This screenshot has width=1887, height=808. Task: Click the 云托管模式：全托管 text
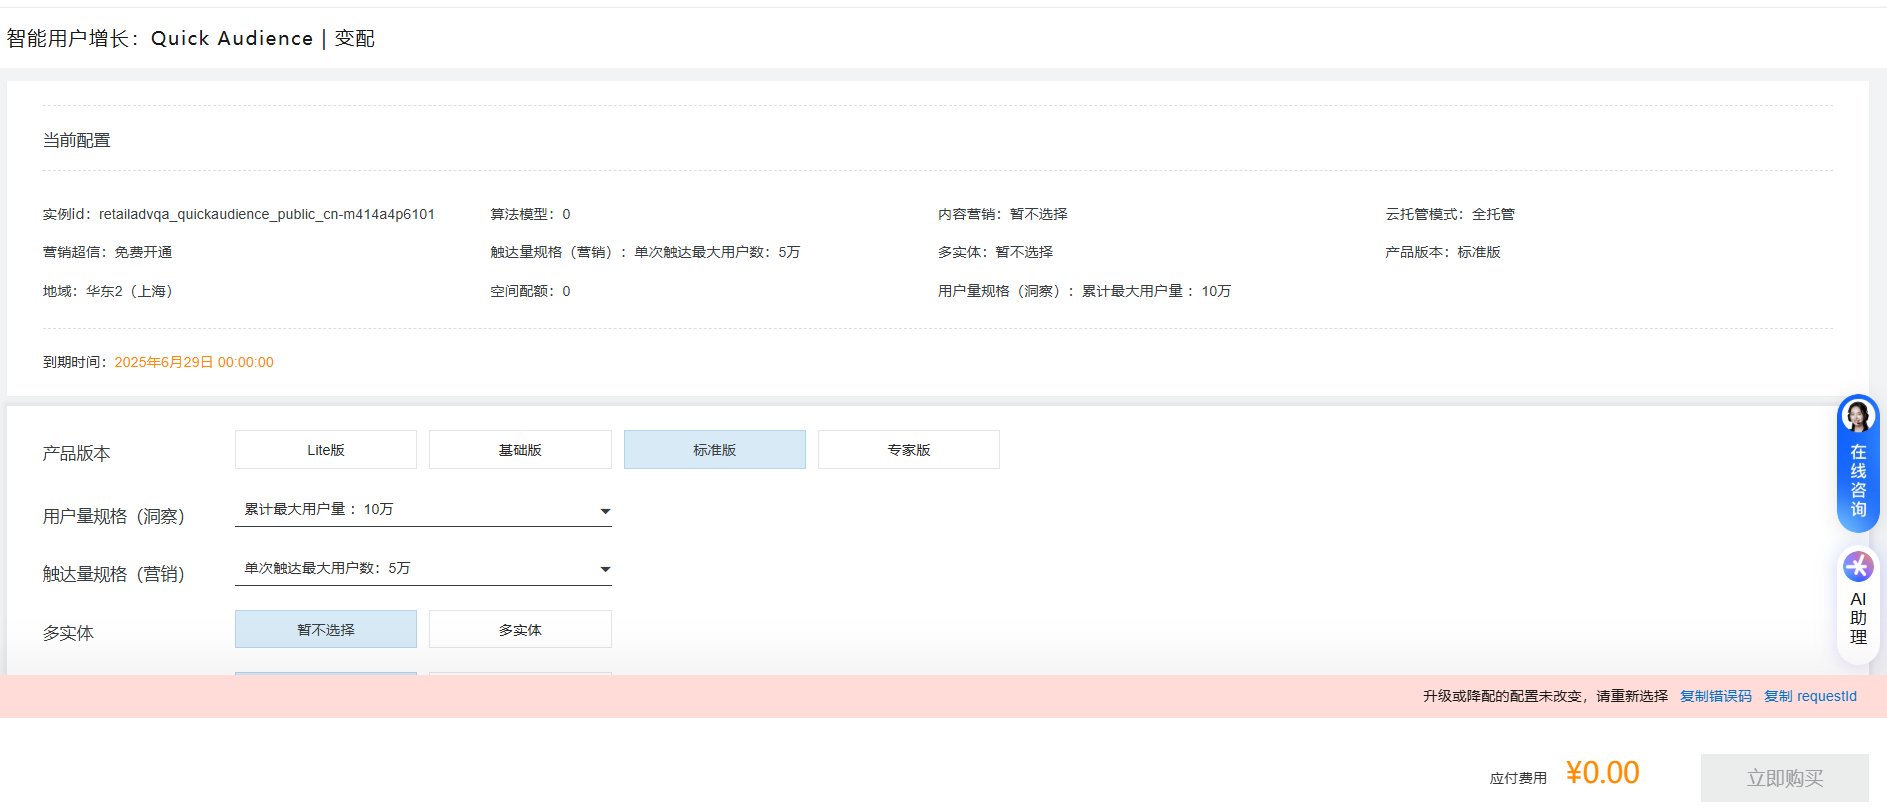point(1450,214)
